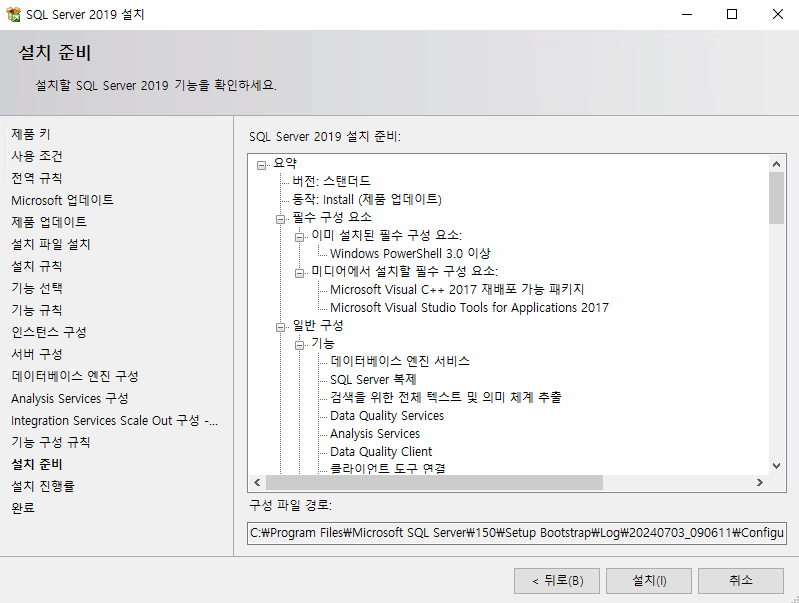Select the 설치 진행률 step
Screen dimensions: 799x603
[x=43, y=486]
